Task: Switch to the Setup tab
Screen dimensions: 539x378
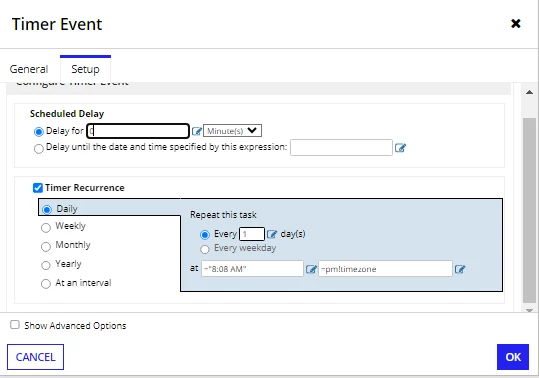Action: click(x=85, y=69)
